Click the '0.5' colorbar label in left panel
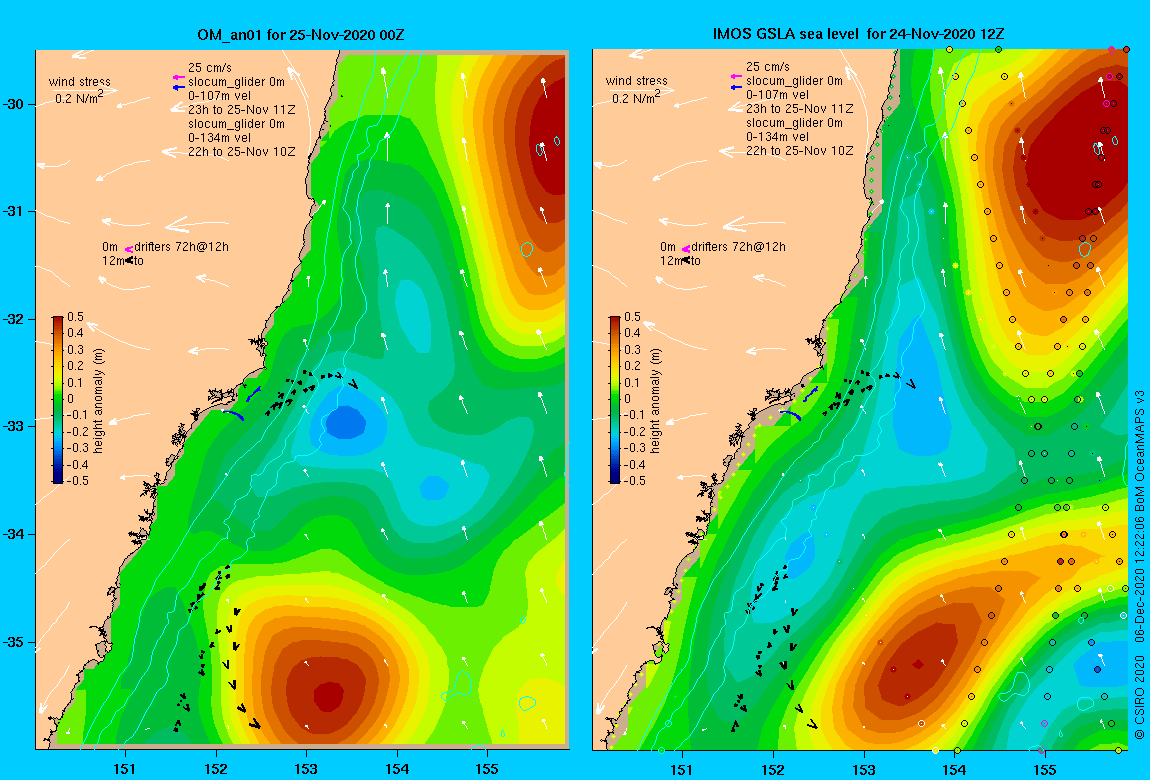The image size is (1150, 780). pos(76,317)
